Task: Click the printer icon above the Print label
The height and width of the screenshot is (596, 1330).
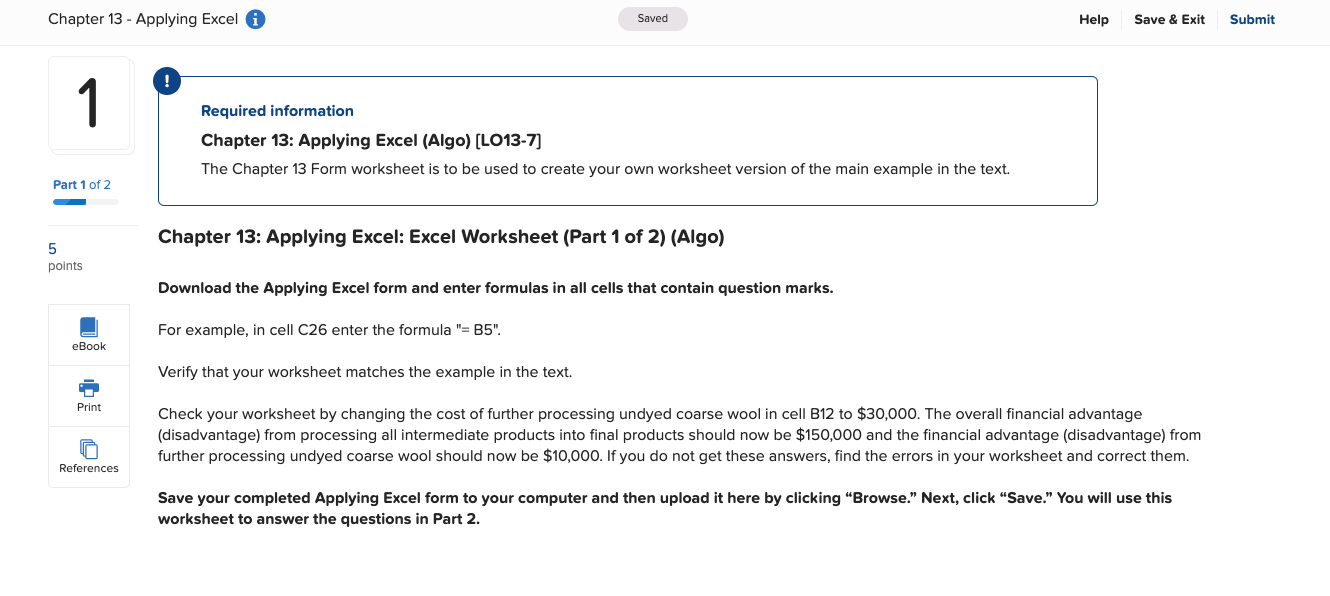Action: click(88, 388)
